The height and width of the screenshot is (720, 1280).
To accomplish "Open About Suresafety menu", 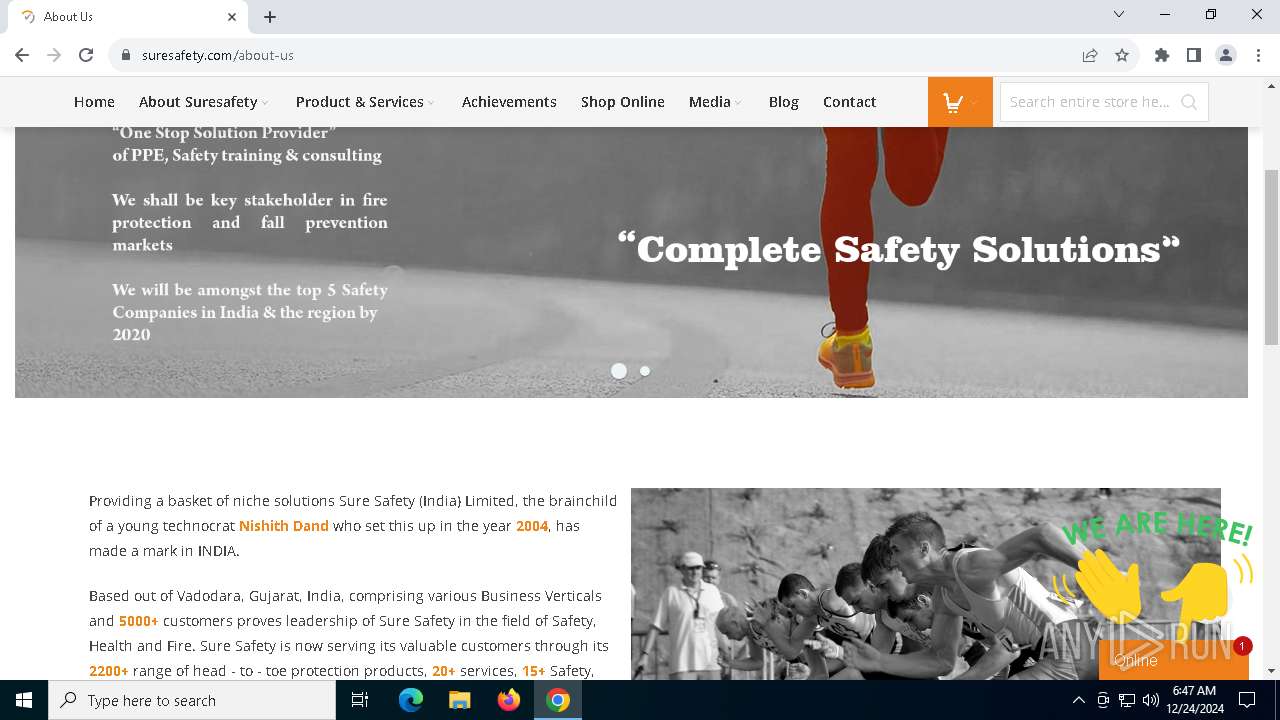I will point(198,102).
